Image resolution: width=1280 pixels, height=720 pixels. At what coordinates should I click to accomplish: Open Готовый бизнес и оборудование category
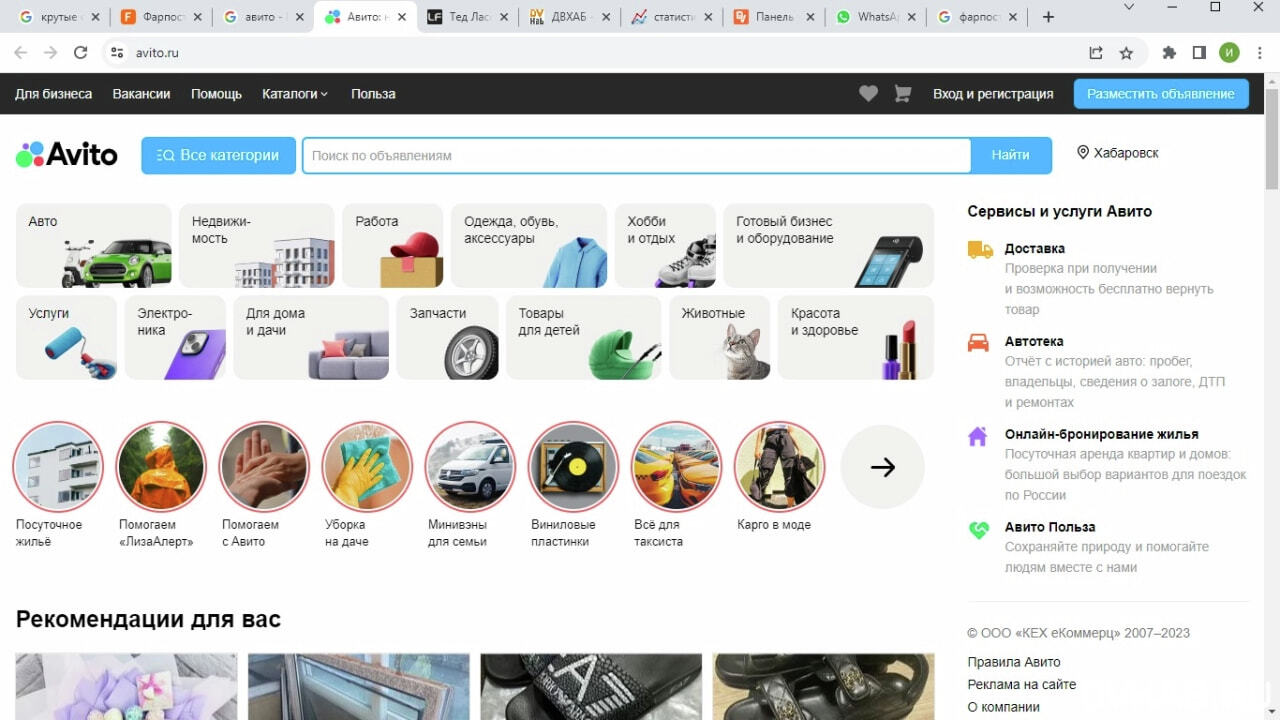coord(828,246)
